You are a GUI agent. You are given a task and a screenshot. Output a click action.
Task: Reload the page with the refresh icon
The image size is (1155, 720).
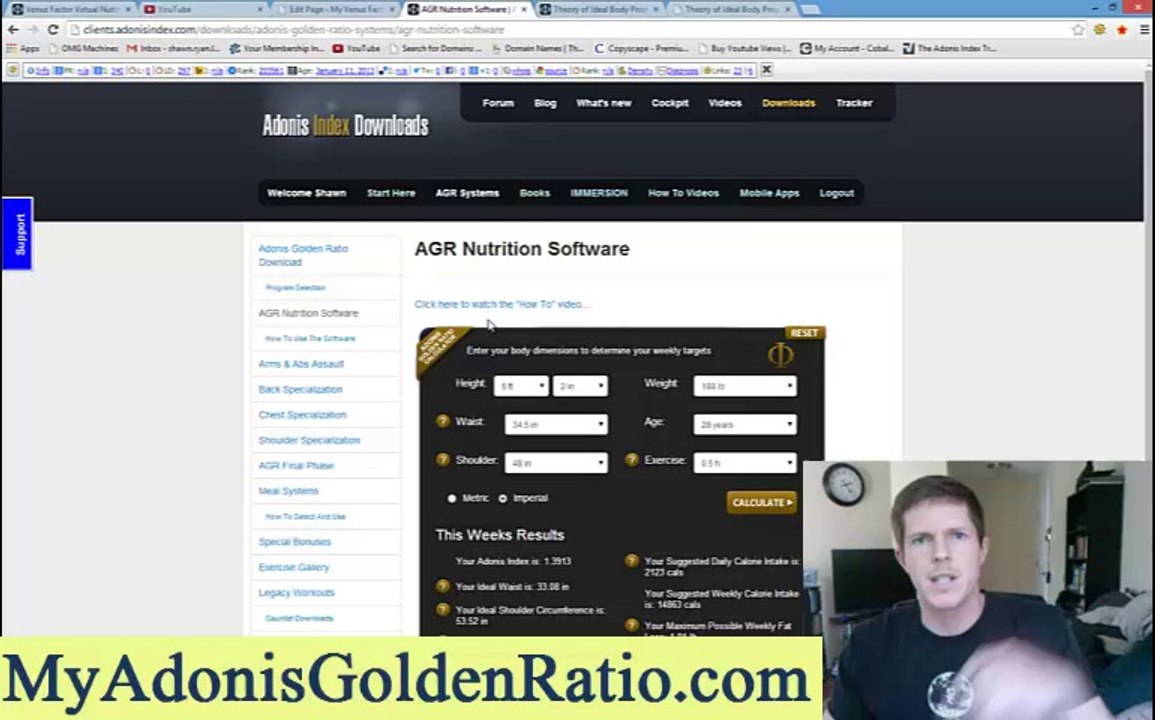pyautogui.click(x=53, y=29)
